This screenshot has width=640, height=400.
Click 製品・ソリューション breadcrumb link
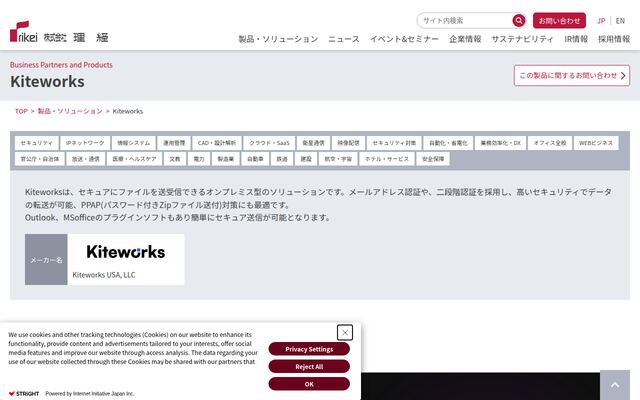70,111
